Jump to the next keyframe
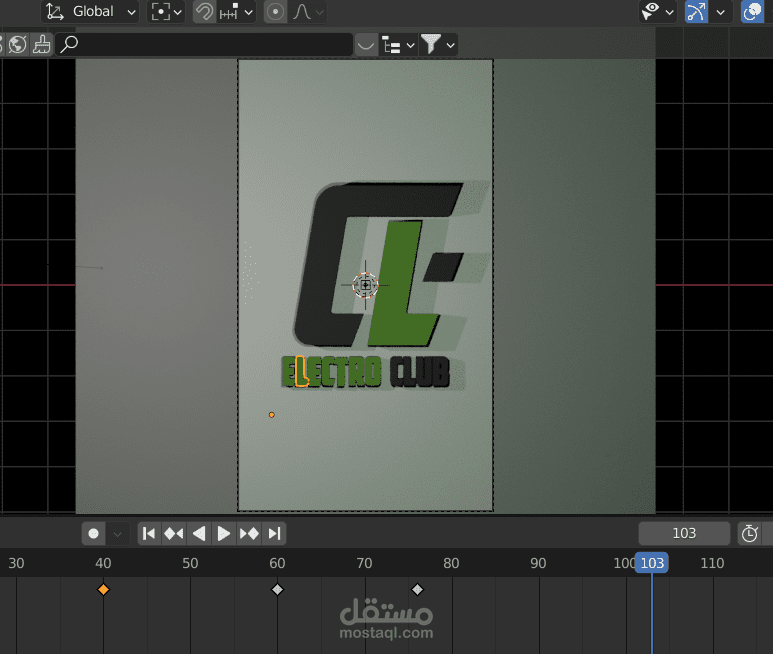 249,533
